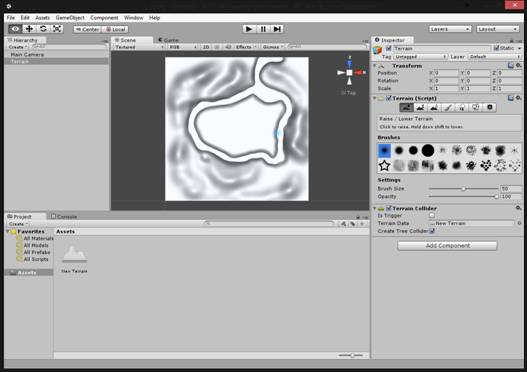The image size is (527, 372).
Task: Open the Layout dropdown
Action: click(x=497, y=29)
